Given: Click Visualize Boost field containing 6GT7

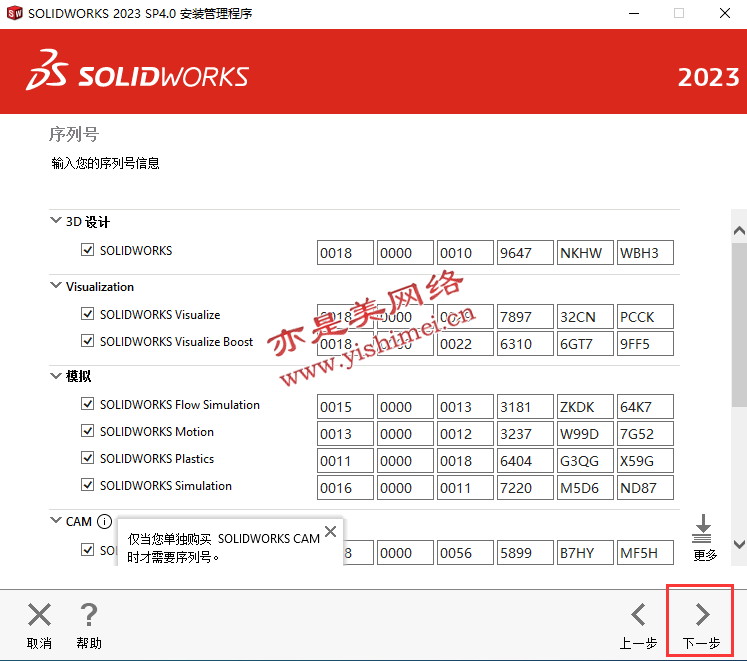Looking at the screenshot, I should pyautogui.click(x=585, y=344).
